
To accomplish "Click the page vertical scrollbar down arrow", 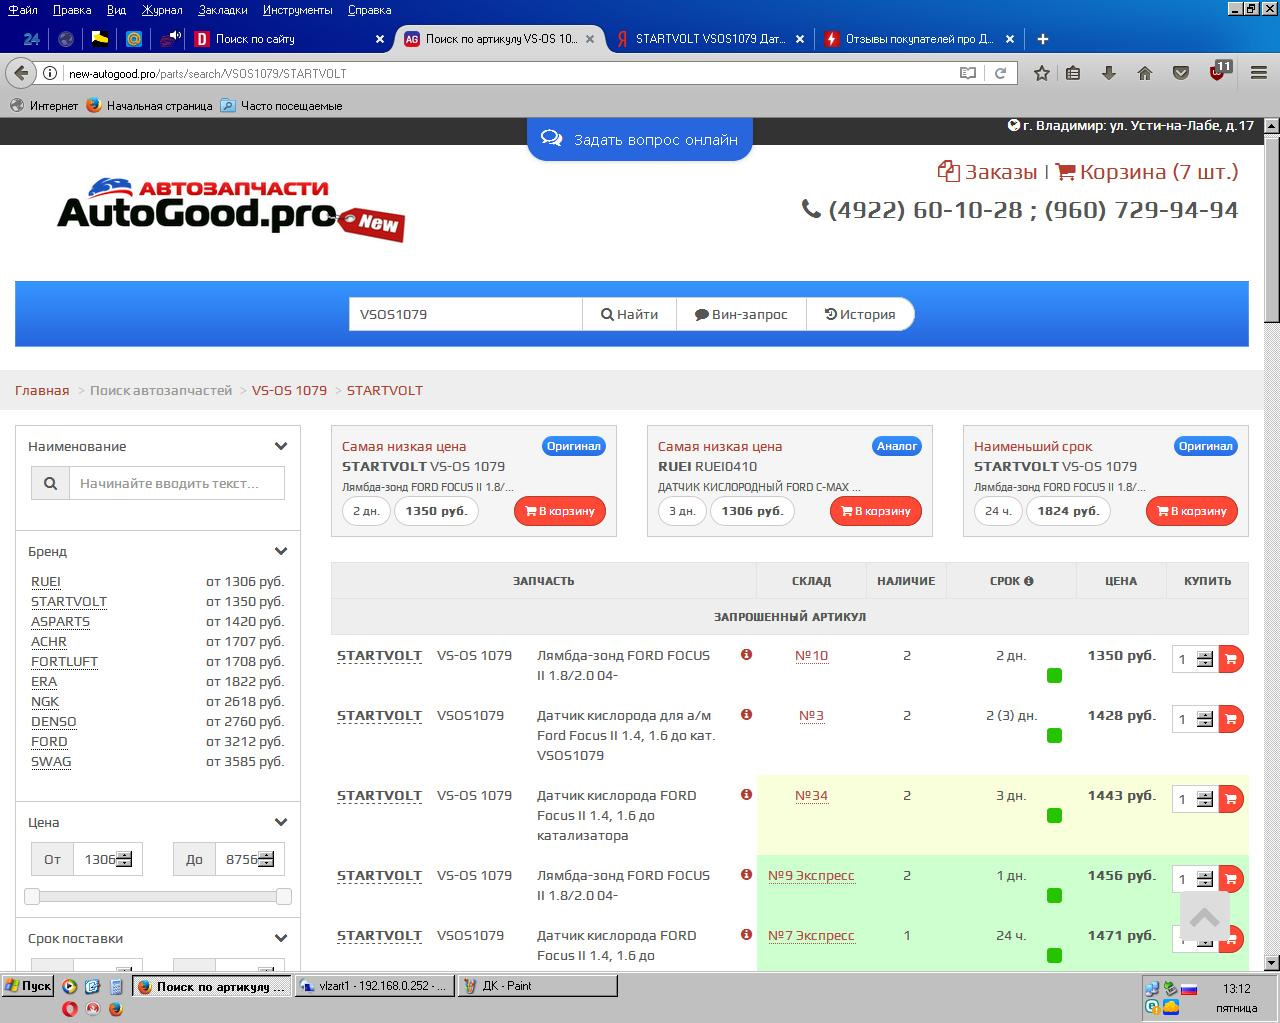I will pyautogui.click(x=1272, y=963).
